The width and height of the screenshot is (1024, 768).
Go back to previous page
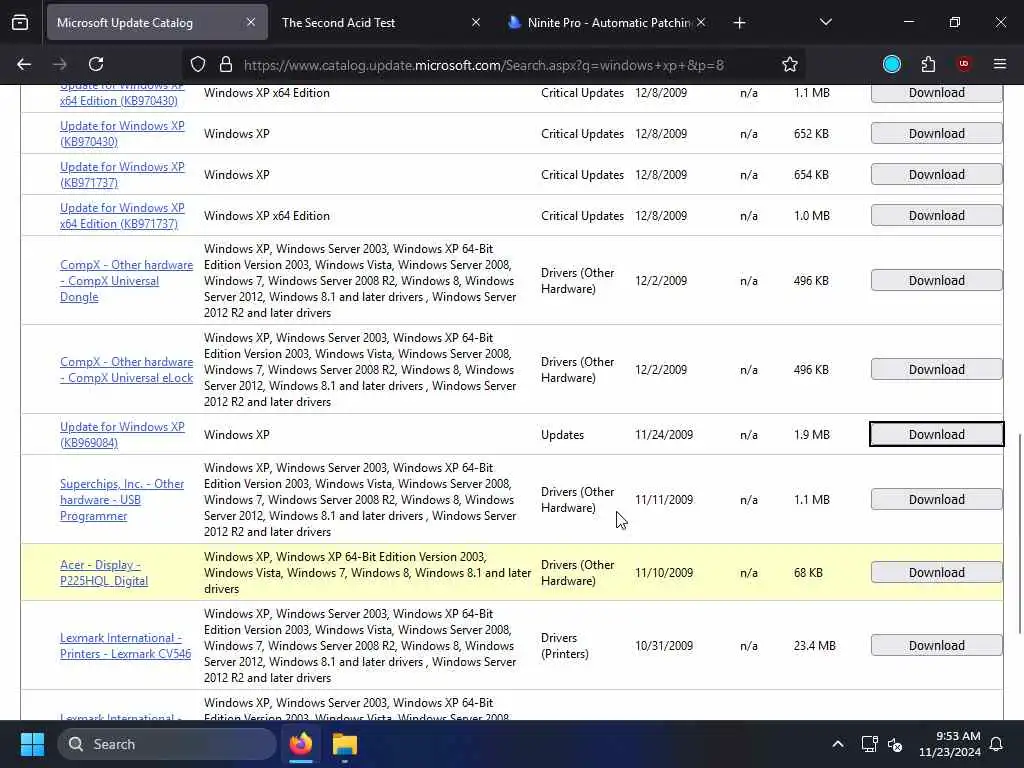tap(24, 64)
